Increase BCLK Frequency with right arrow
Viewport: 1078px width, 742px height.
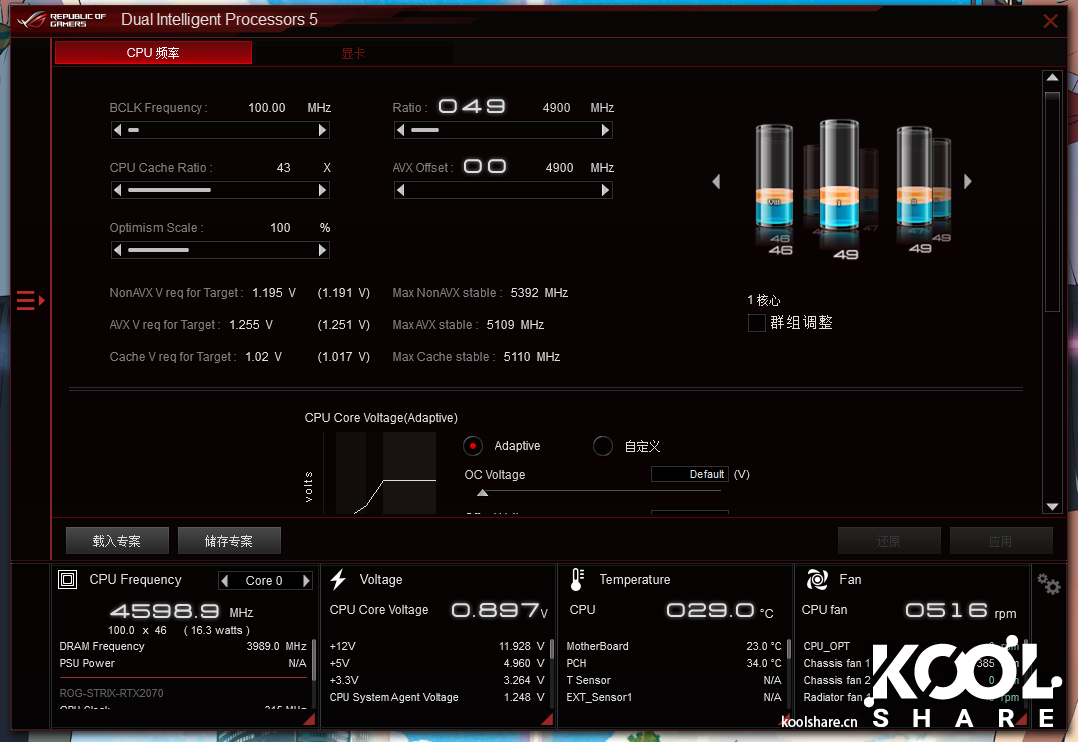click(322, 130)
